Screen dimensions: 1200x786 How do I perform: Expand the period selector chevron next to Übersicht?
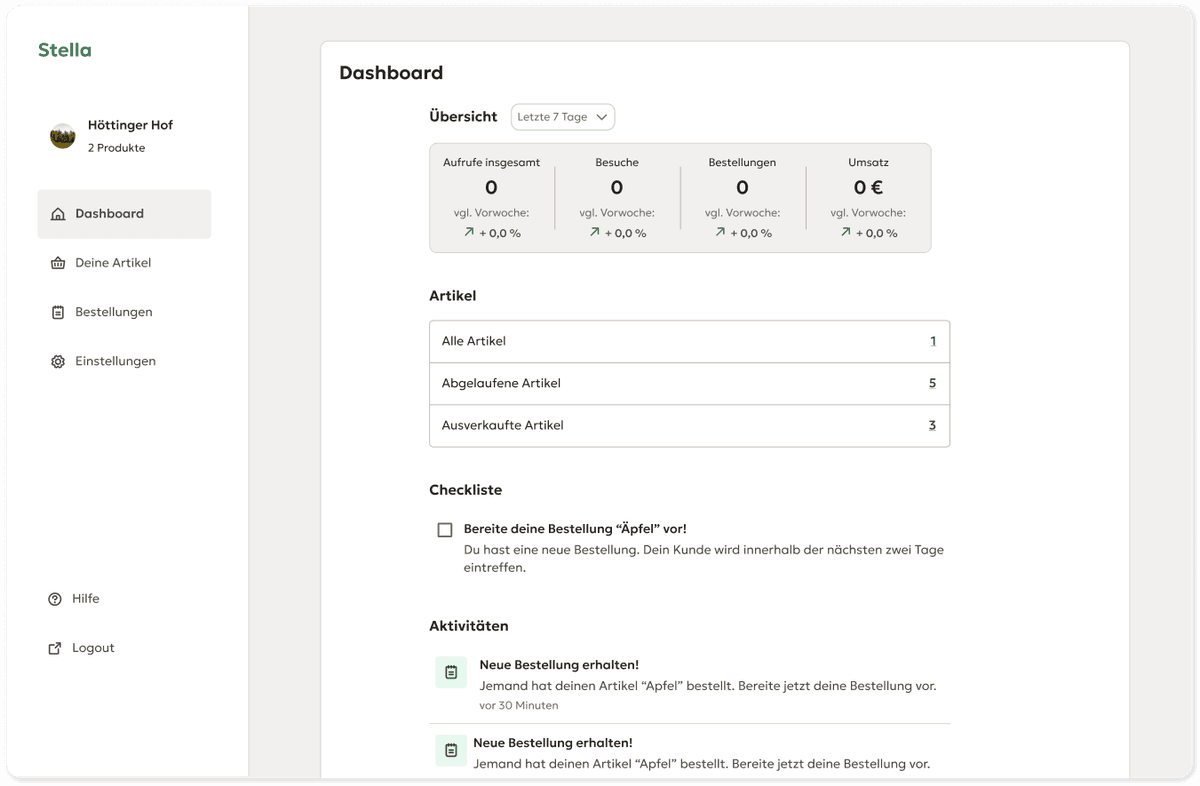602,117
